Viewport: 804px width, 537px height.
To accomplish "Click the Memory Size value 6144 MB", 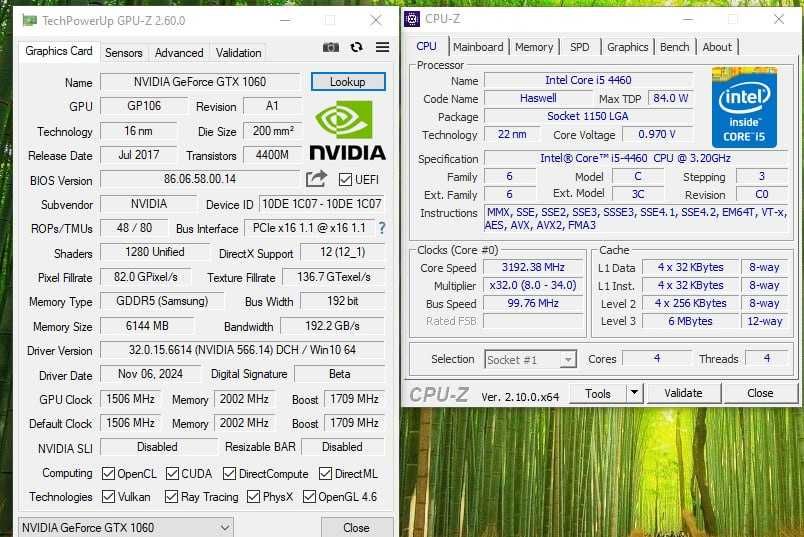I will pos(147,326).
